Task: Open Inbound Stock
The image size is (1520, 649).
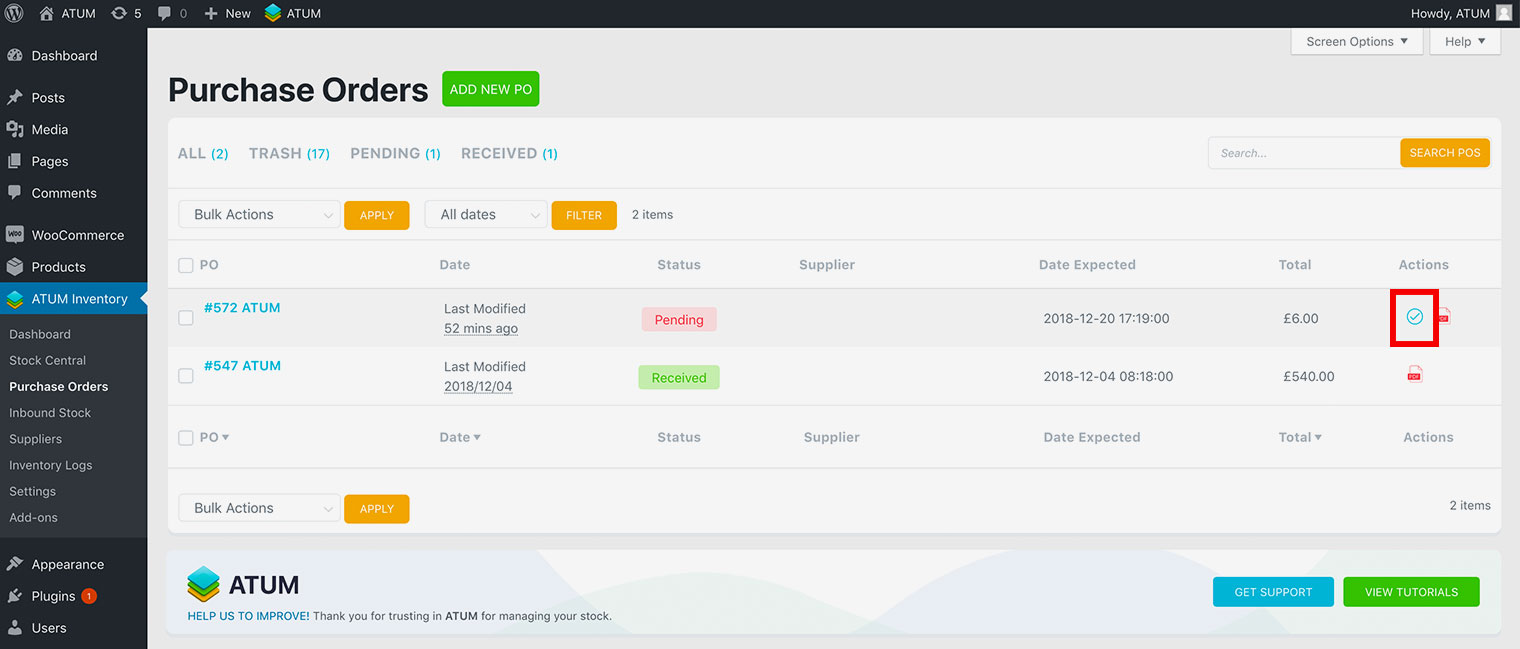Action: point(50,413)
